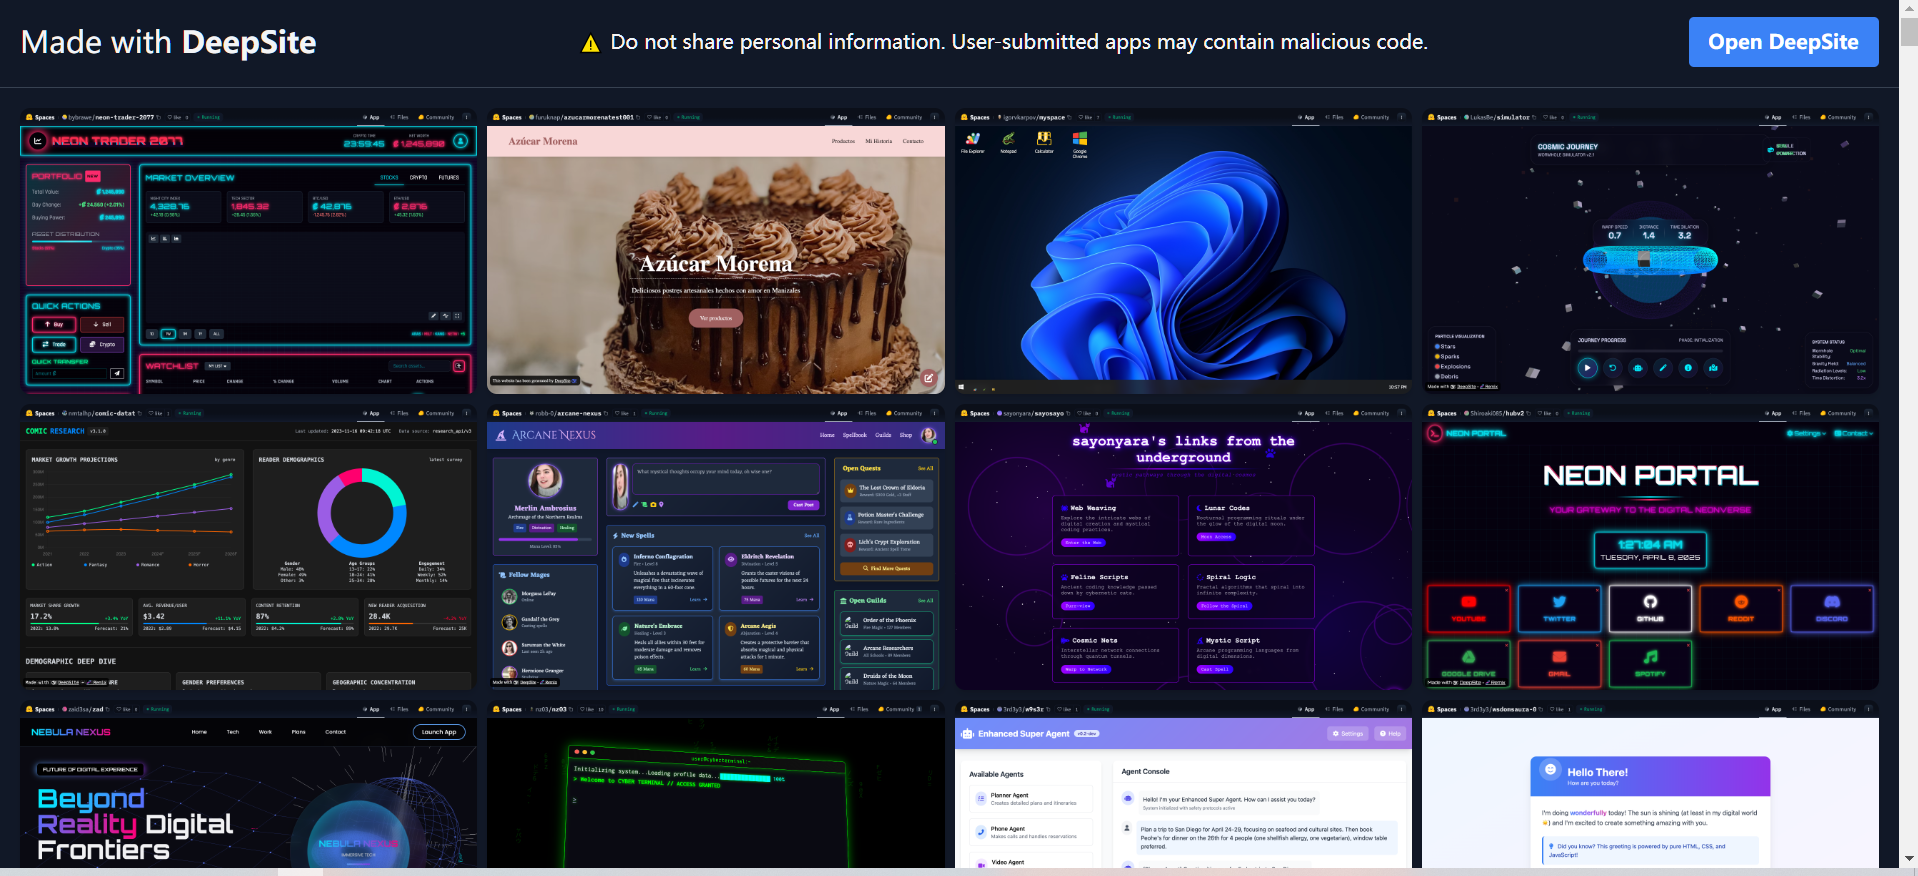Open three-dot menu on sayosayo card
Screen dimensions: 1918x876
point(1402,413)
